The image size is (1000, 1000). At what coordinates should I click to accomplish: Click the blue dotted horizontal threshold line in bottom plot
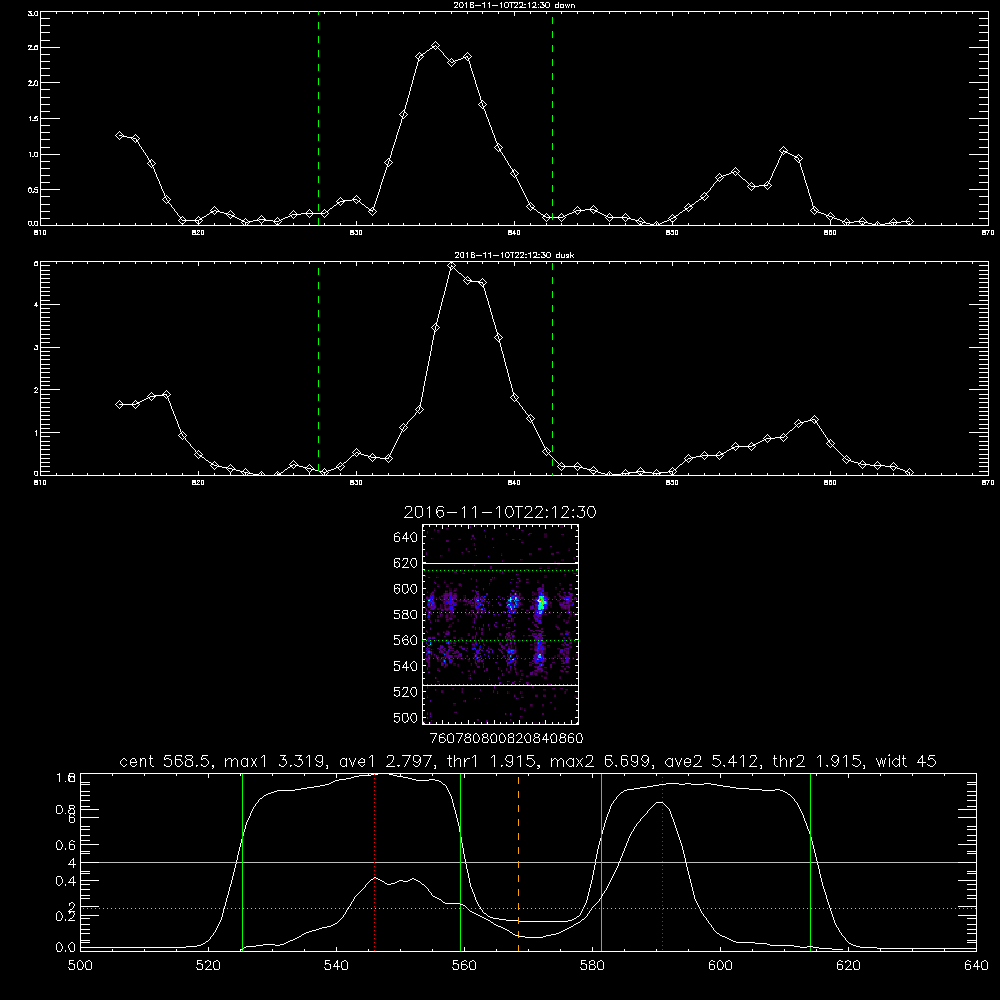point(528,908)
